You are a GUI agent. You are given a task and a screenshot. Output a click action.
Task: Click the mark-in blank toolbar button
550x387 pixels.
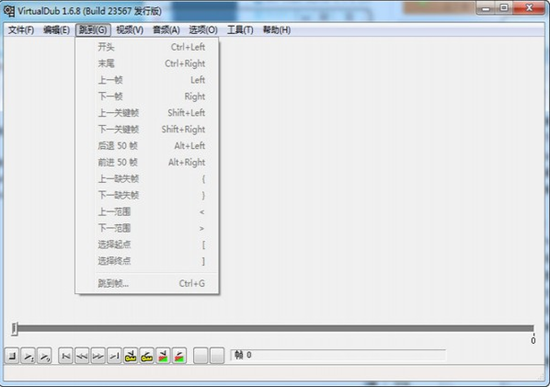point(201,356)
